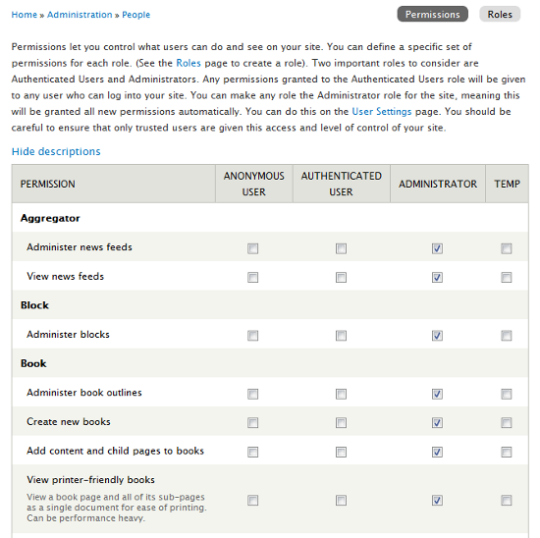Screen dimensions: 540x538
Task: Check Administer news feeds for anonymous user
Action: [x=253, y=248]
